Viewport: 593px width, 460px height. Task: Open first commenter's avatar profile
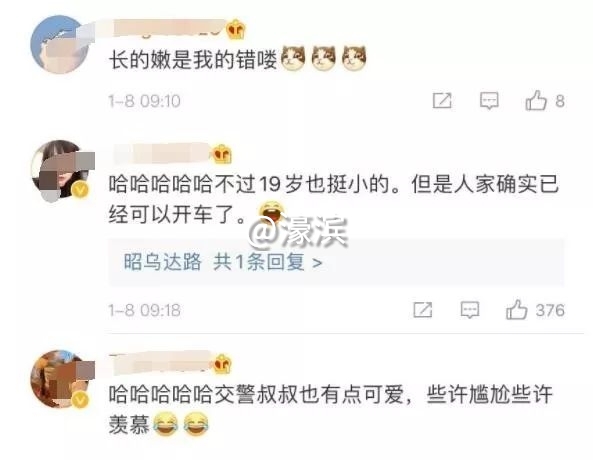pos(60,44)
